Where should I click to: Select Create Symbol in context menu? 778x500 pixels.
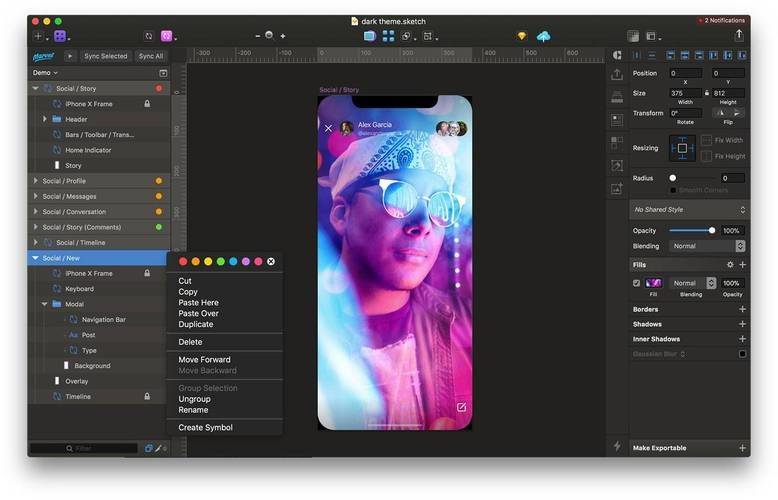pos(205,428)
